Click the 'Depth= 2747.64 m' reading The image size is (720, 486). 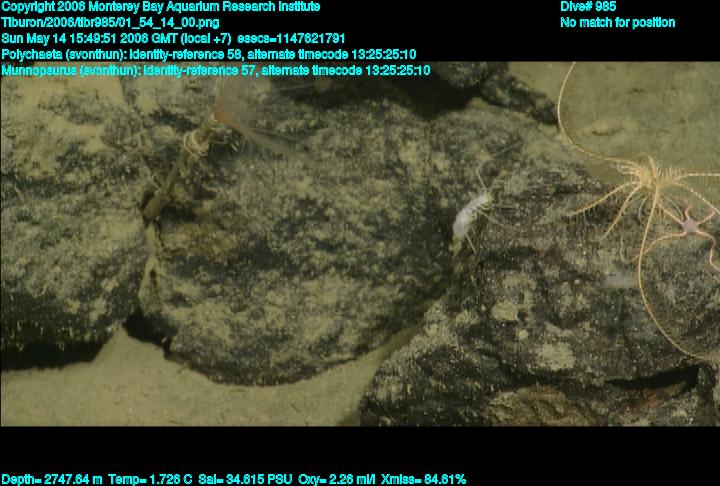52,480
